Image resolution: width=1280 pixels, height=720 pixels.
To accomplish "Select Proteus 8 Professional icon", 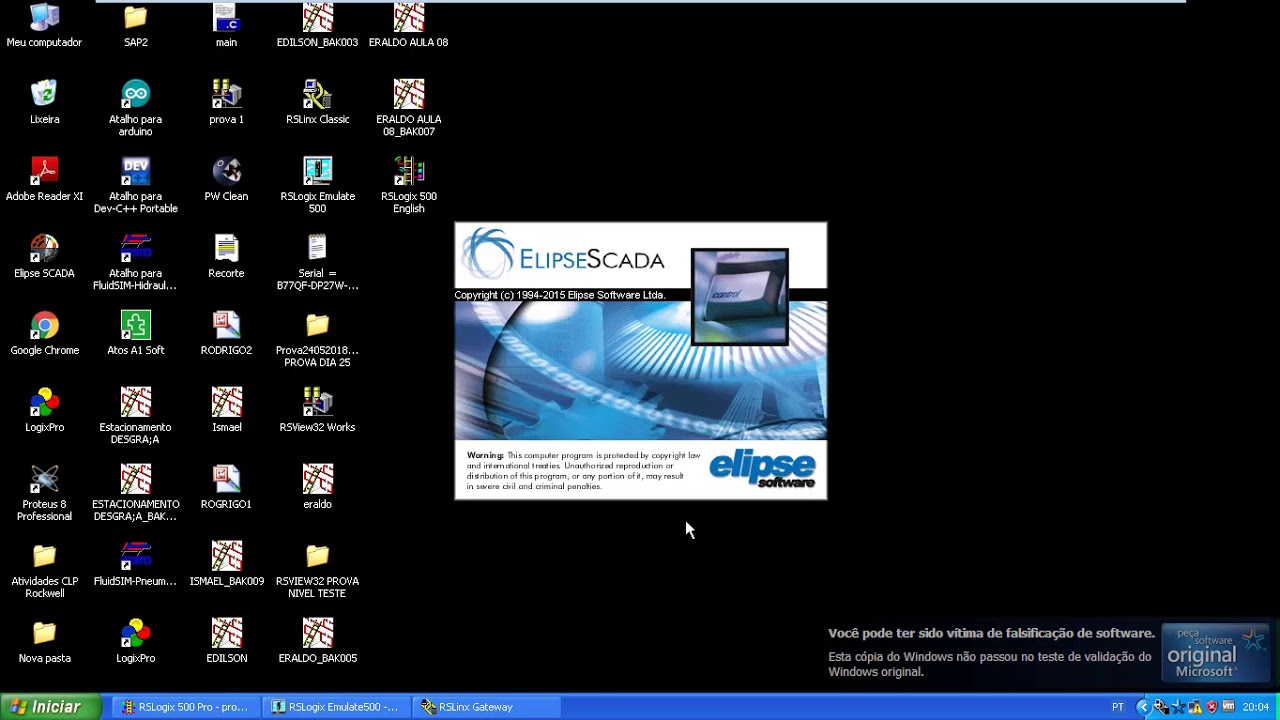I will tap(44, 493).
